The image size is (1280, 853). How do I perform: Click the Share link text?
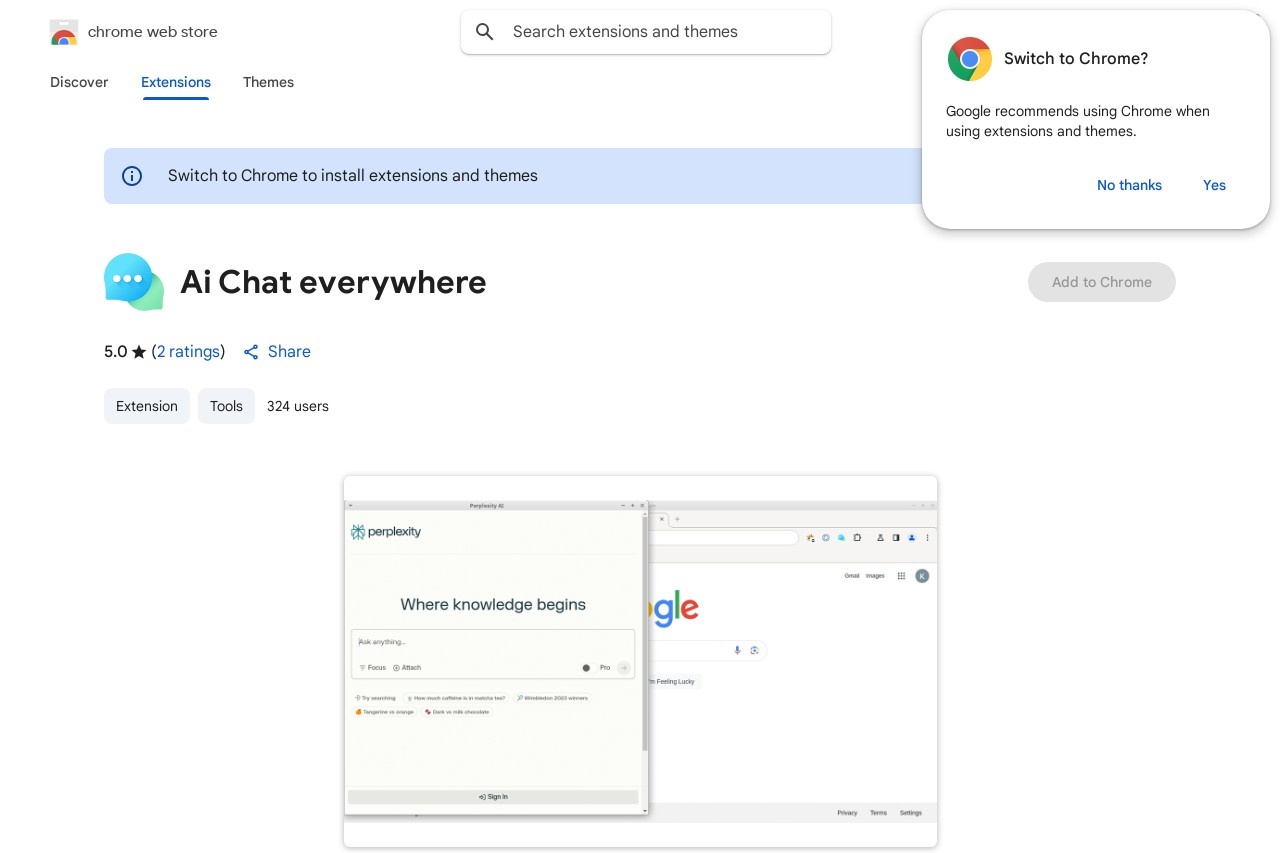coord(289,351)
